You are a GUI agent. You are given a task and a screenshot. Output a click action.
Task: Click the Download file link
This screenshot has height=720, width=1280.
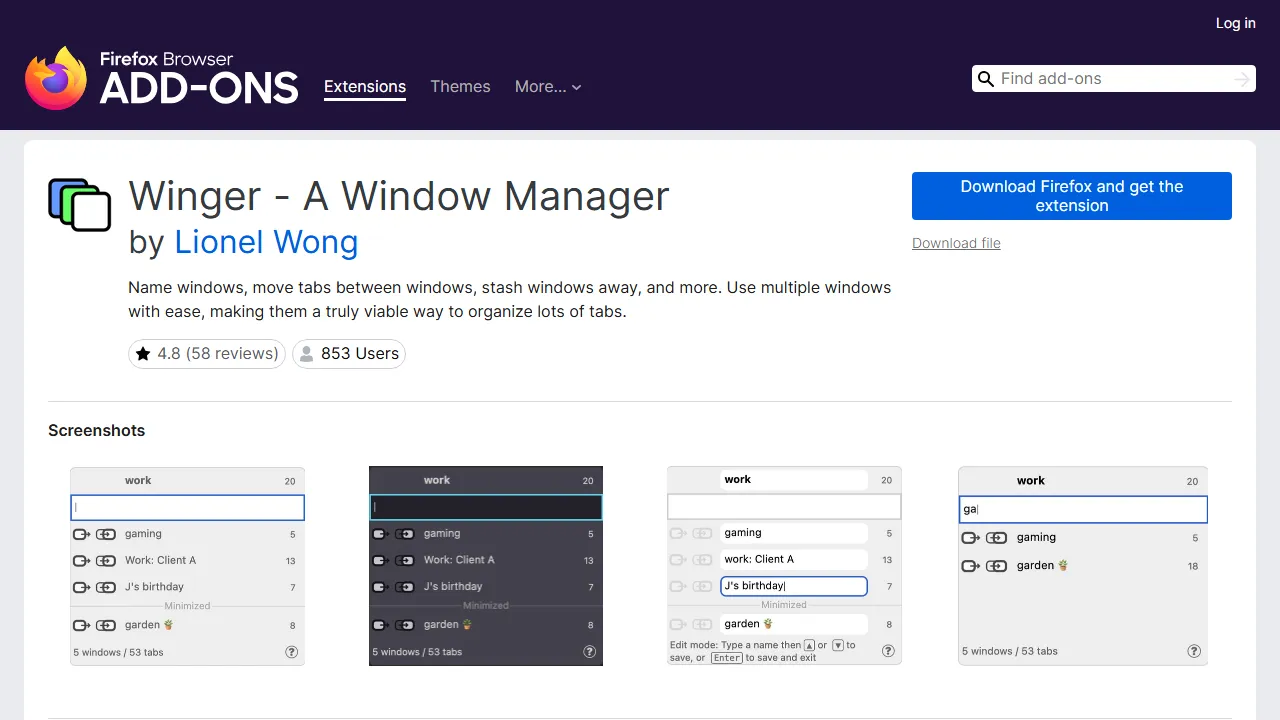pyautogui.click(x=955, y=243)
